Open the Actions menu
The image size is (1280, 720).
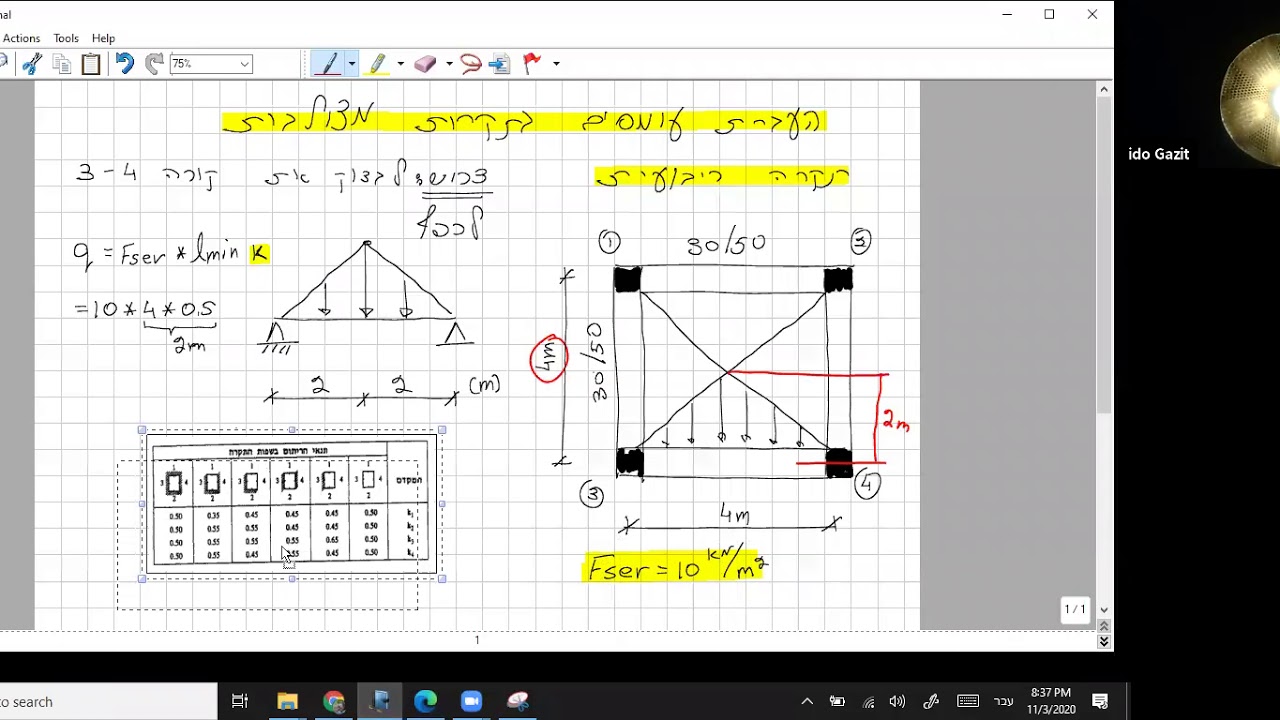[x=21, y=38]
